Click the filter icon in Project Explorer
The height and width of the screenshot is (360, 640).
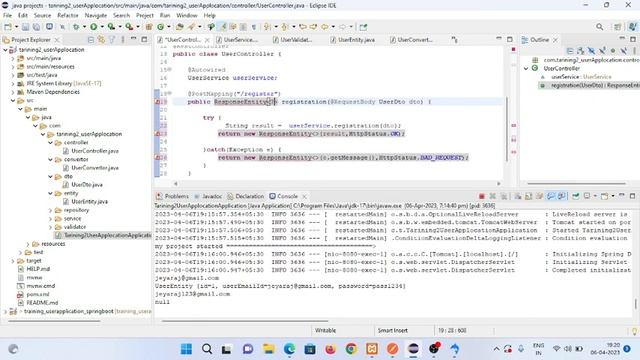tap(112, 40)
